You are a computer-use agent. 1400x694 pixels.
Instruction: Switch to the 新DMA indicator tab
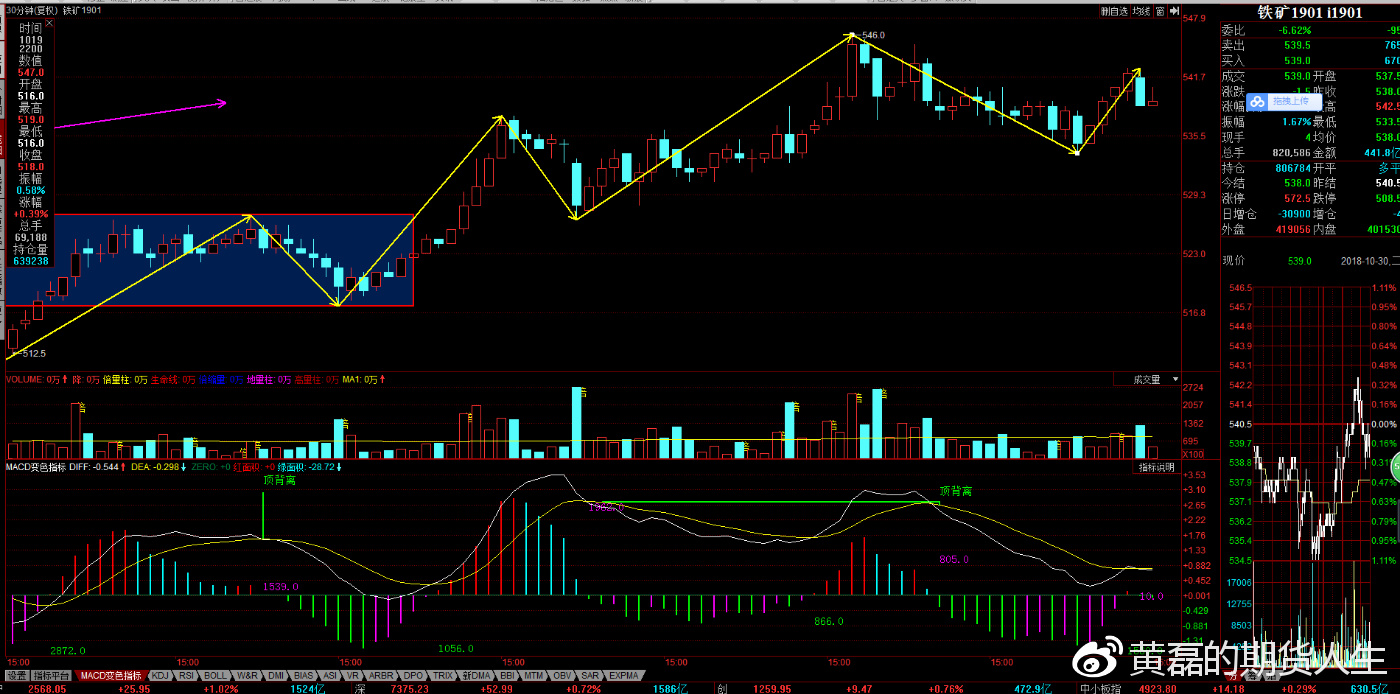coord(477,675)
